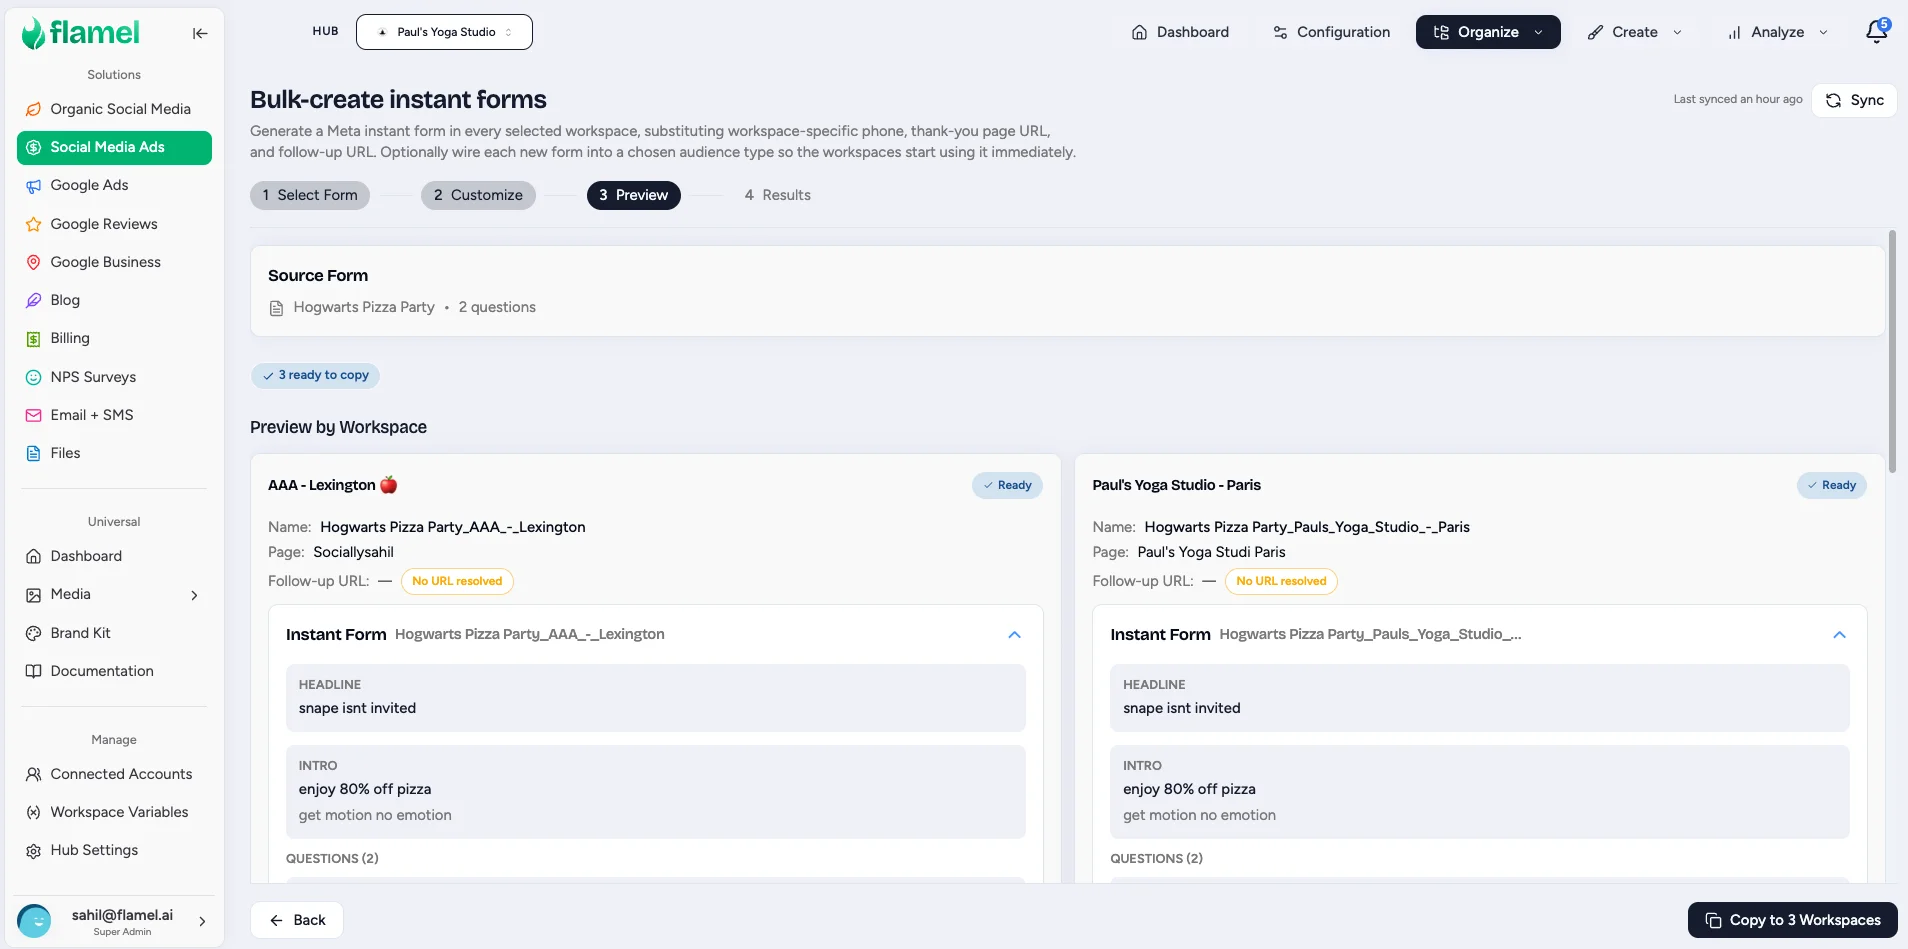Collapse Instant Form panel for AAA - Lexington
This screenshot has height=949, width=1908.
[x=1014, y=635]
